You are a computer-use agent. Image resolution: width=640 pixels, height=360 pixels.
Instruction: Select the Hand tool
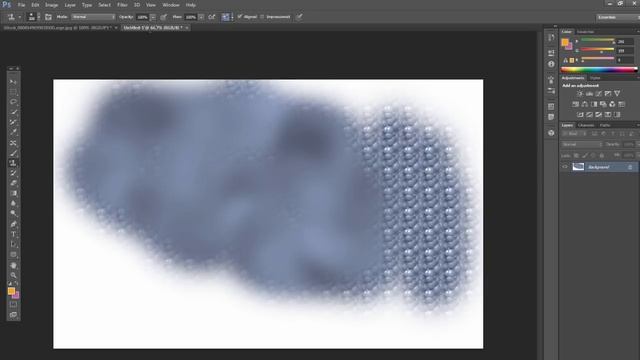coord(13,265)
